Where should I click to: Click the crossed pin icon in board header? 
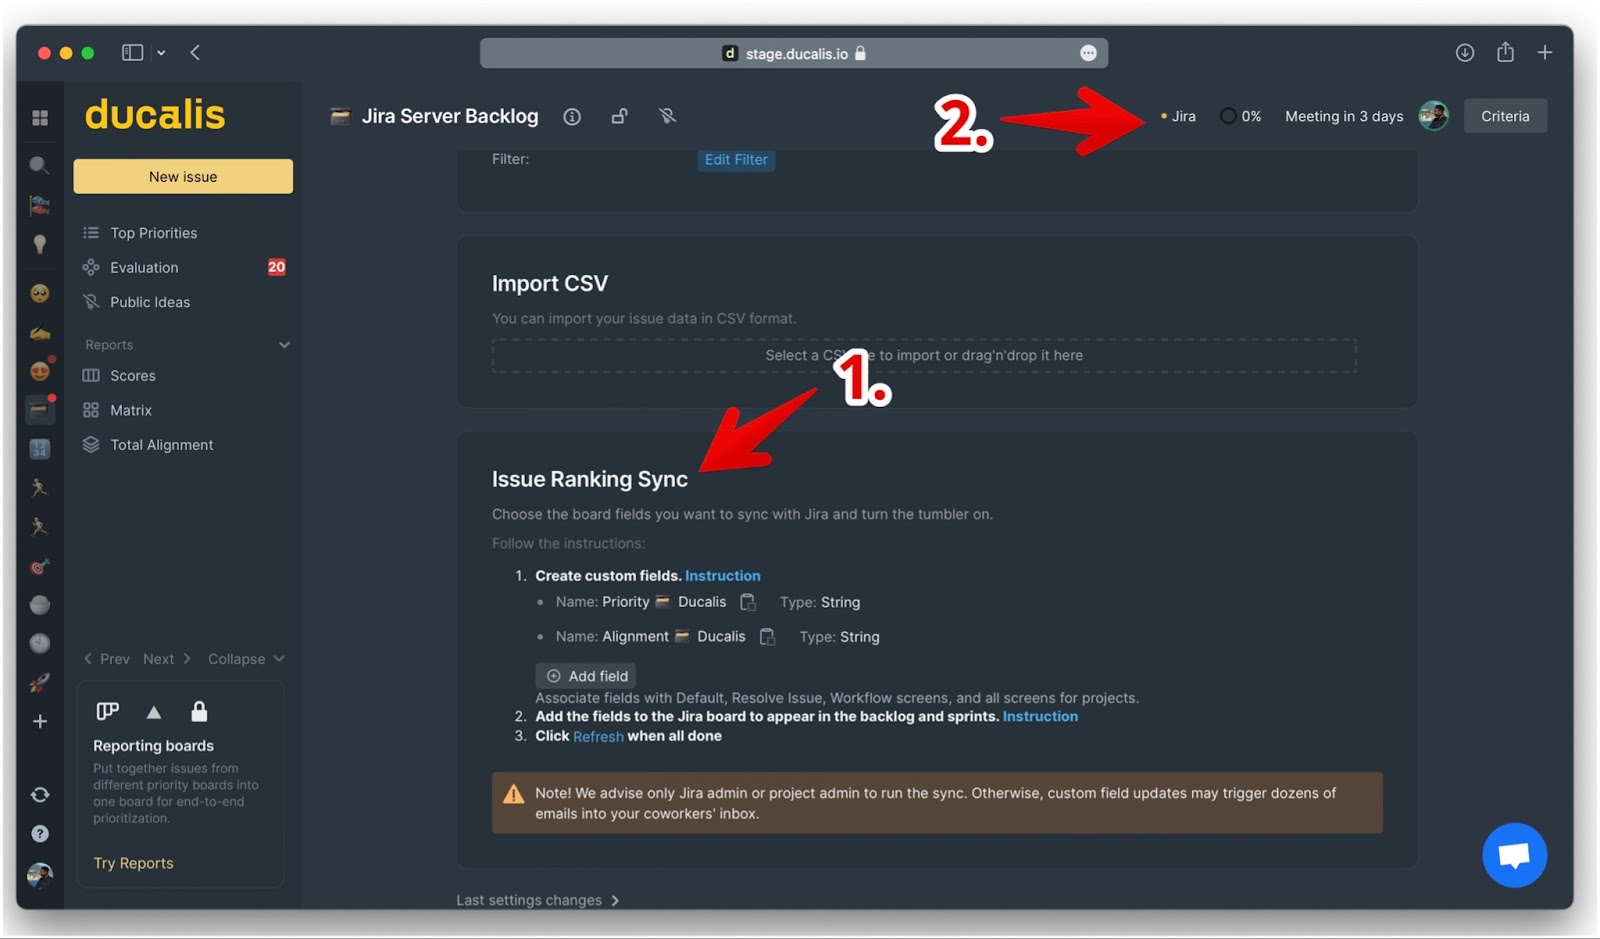[668, 117]
